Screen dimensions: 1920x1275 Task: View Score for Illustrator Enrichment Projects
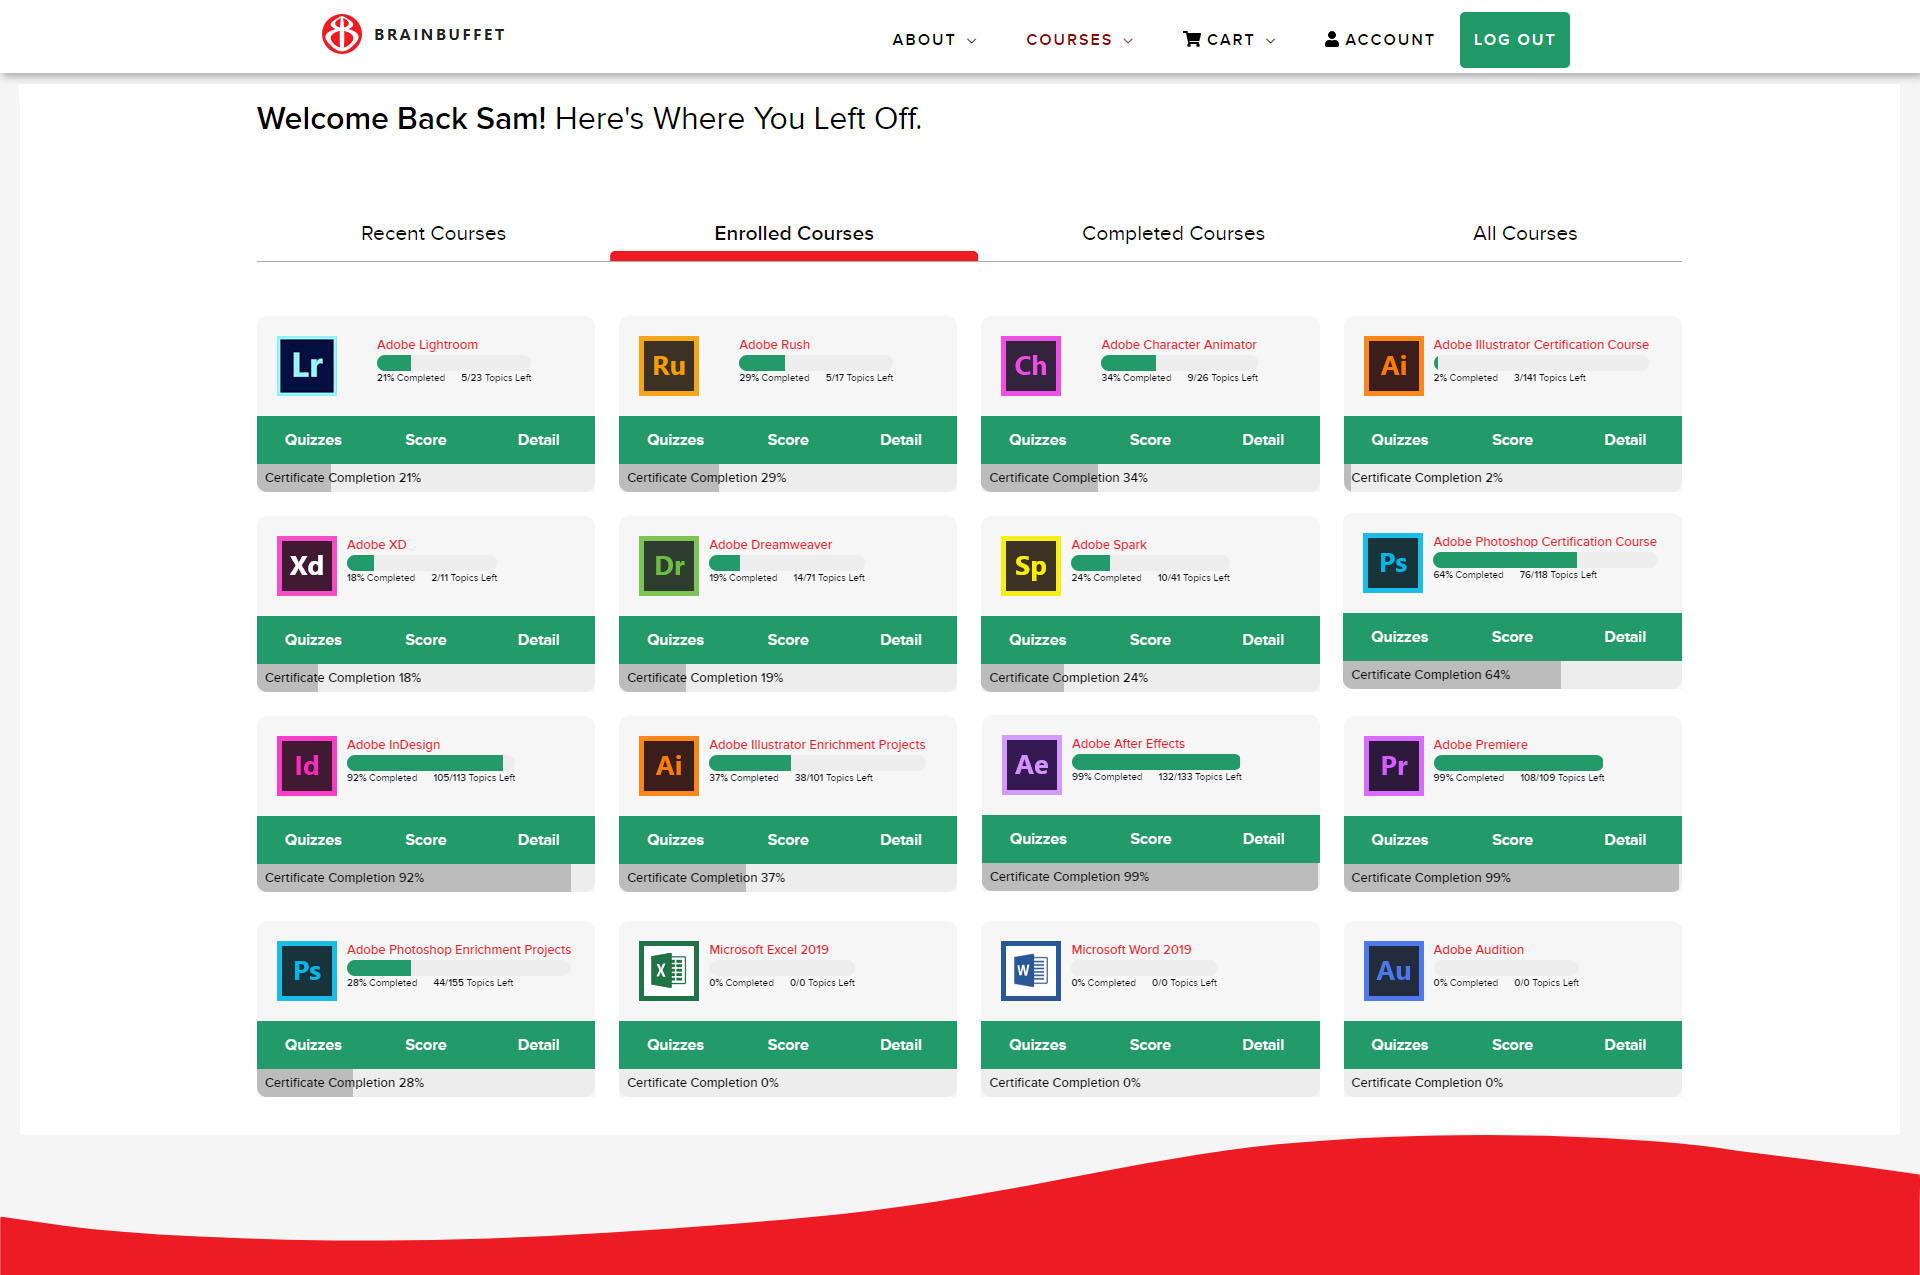tap(788, 840)
